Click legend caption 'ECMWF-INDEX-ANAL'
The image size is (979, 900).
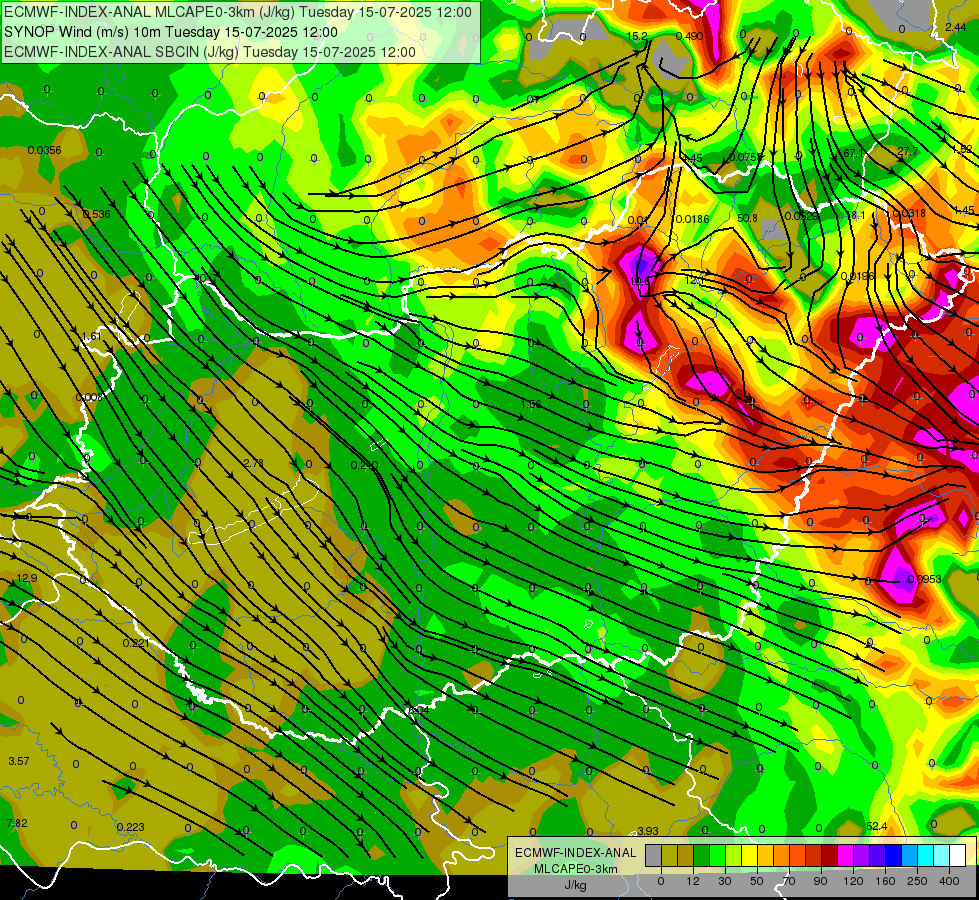(575, 853)
